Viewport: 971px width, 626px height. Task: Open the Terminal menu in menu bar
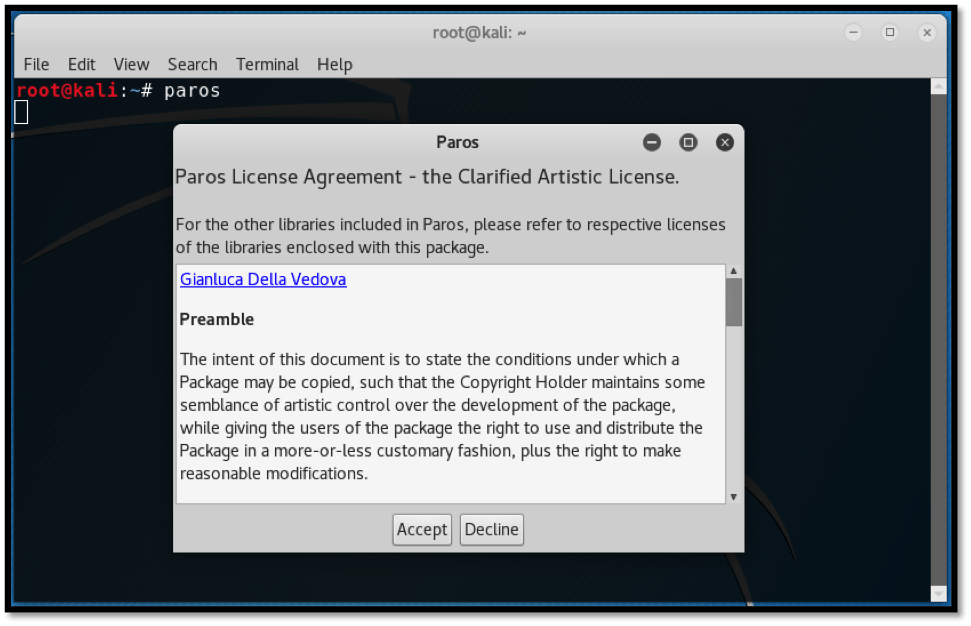[x=267, y=64]
